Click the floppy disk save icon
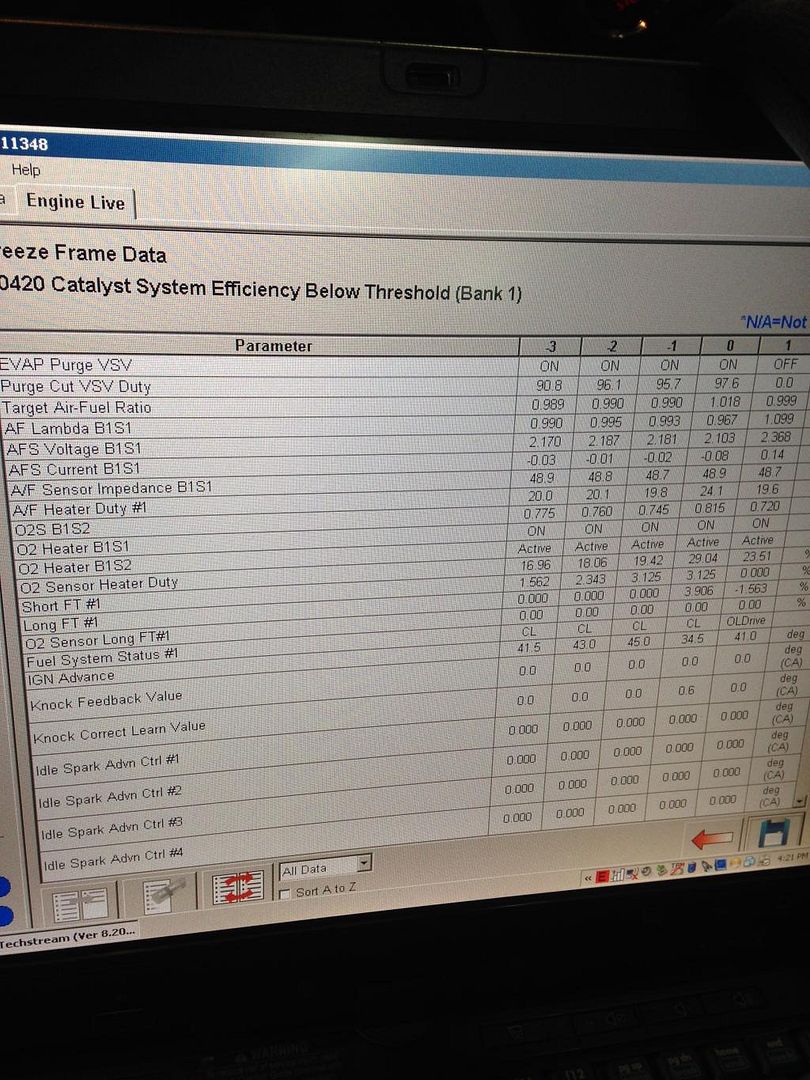 (772, 833)
